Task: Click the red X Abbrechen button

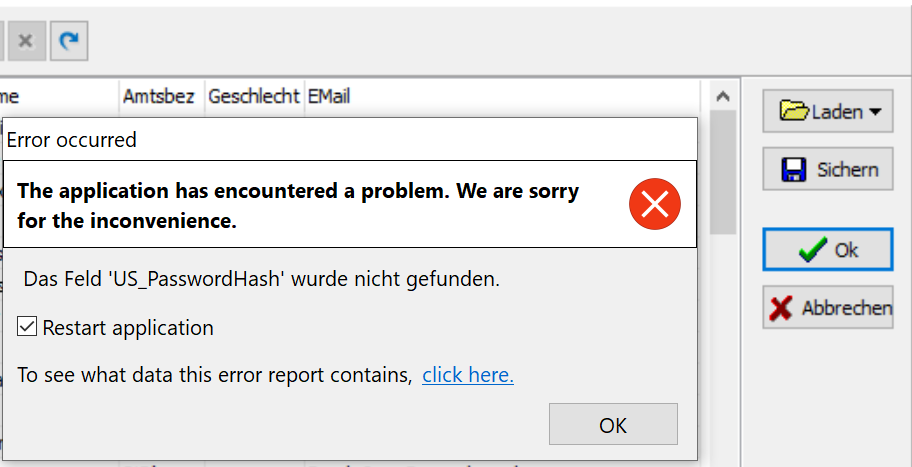Action: tap(828, 307)
